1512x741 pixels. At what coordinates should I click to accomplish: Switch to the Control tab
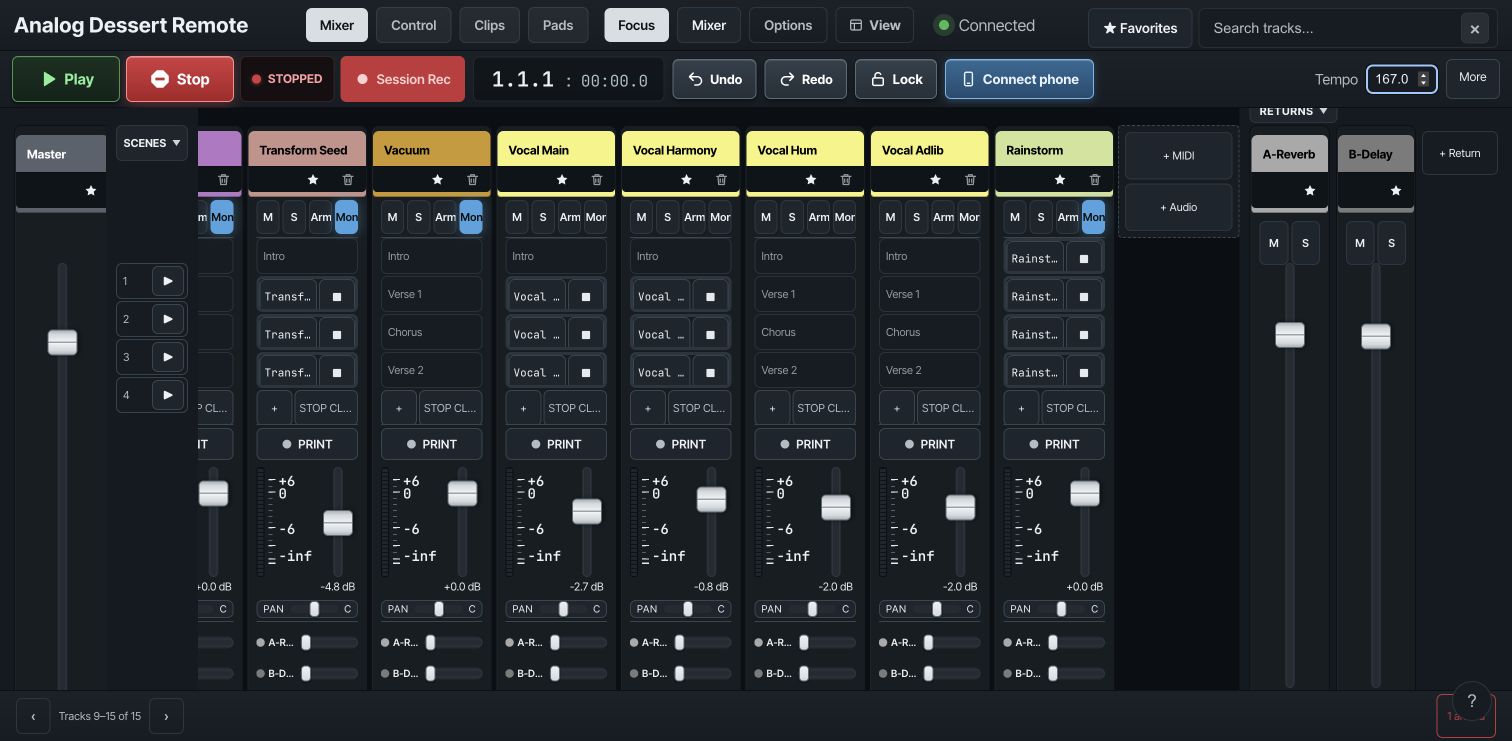pos(414,25)
